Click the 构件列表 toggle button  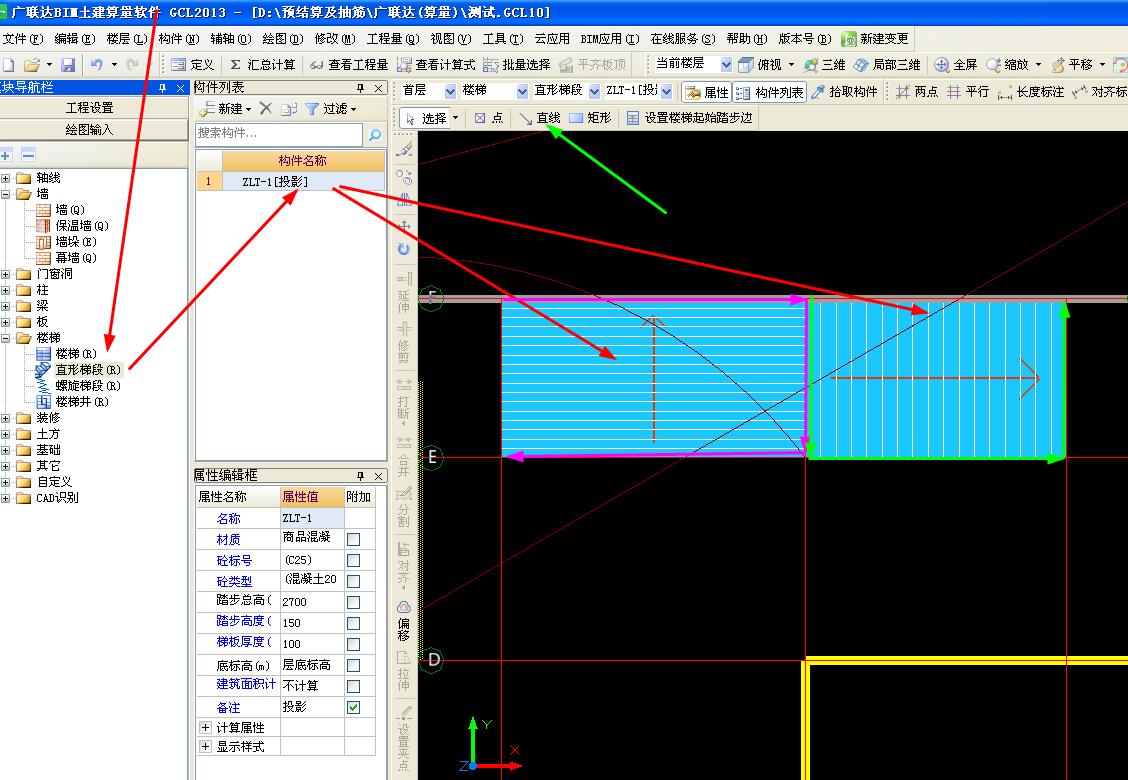[770, 92]
